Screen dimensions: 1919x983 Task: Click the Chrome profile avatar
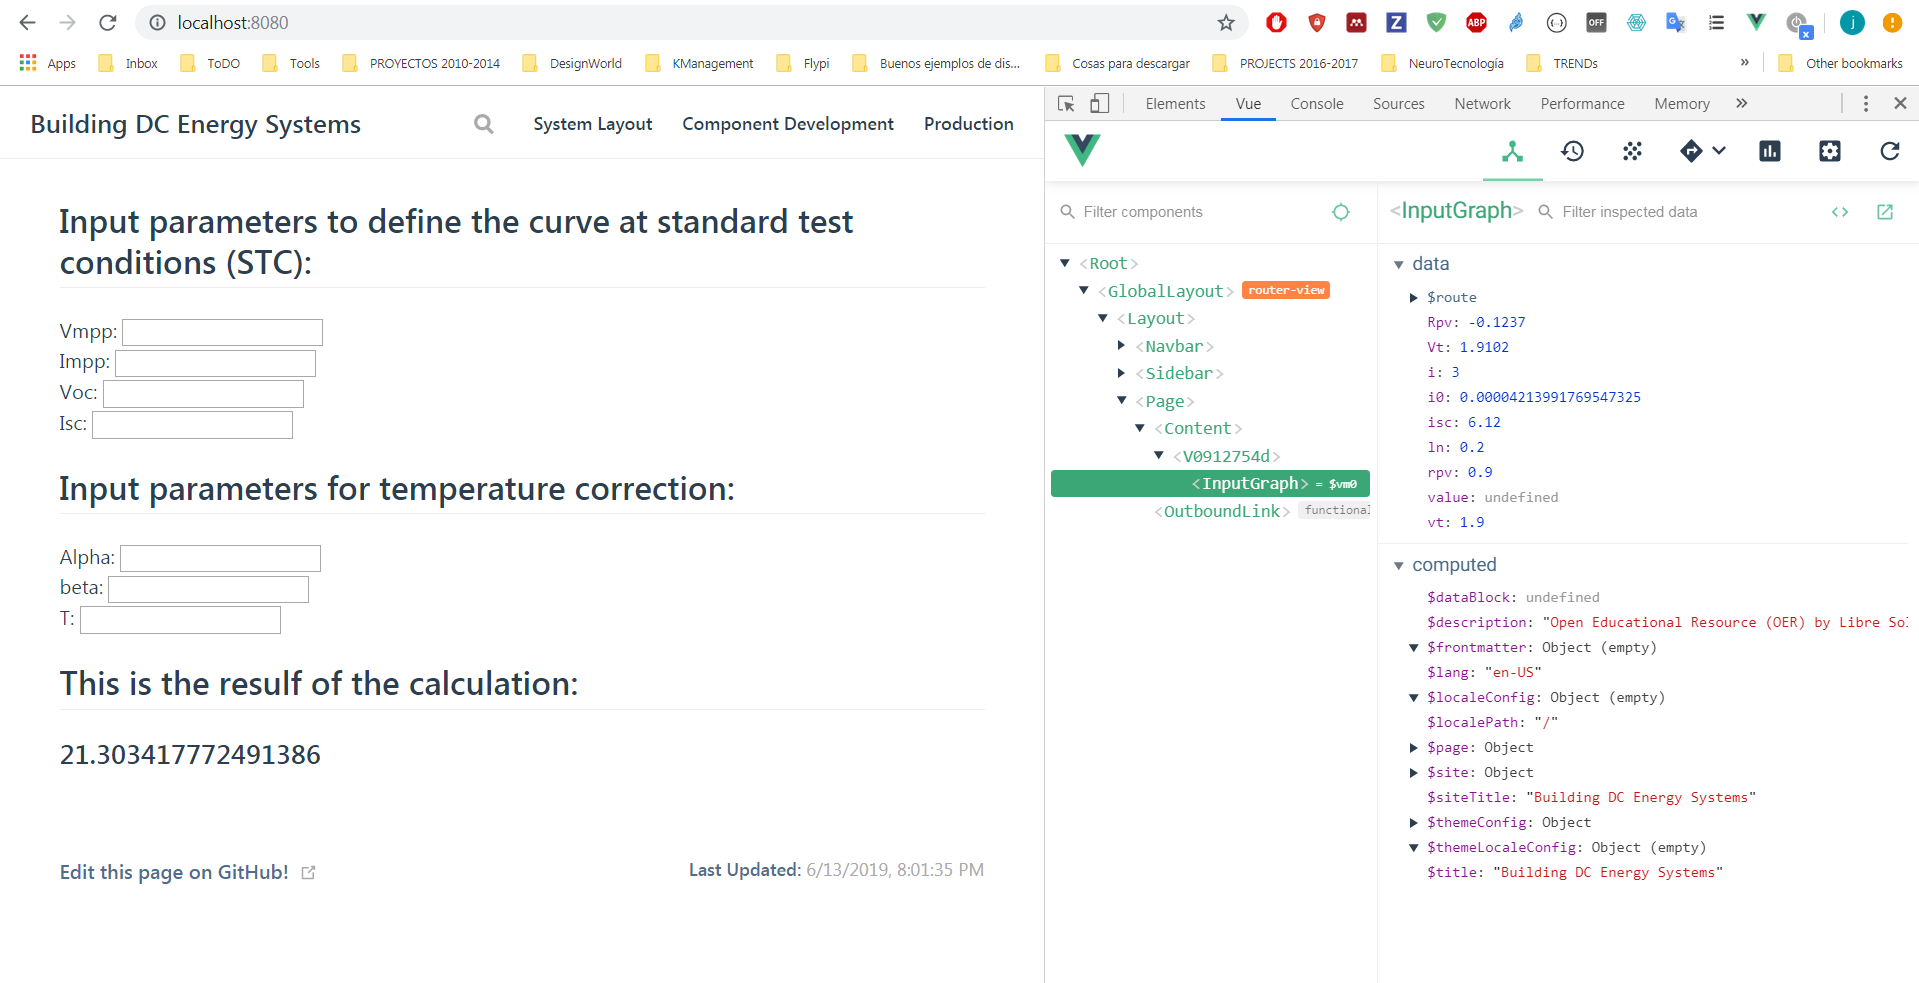[1852, 22]
